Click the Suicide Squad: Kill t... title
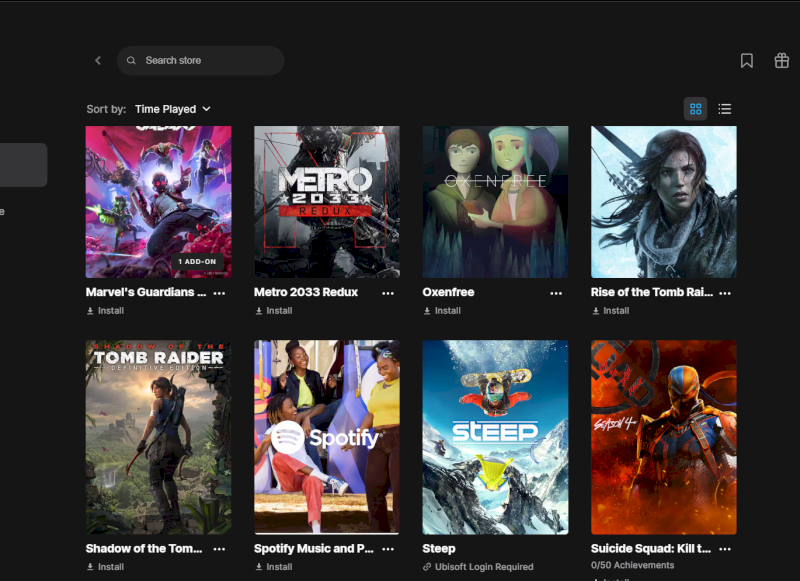800x581 pixels. tap(651, 548)
